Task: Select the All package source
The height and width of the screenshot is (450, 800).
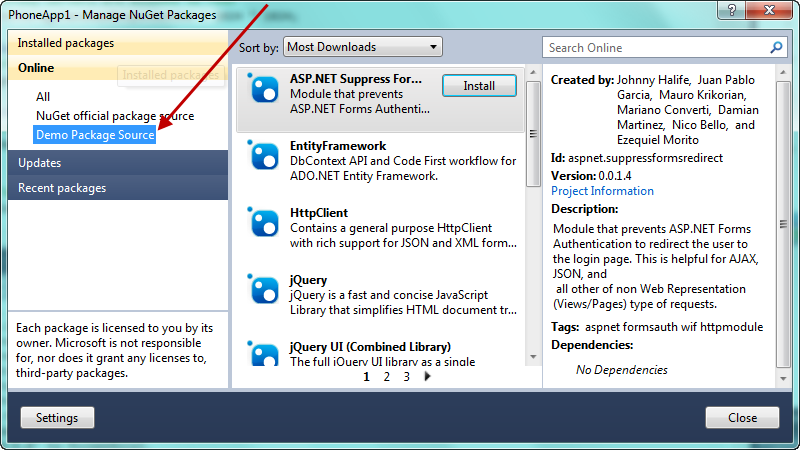Action: click(43, 97)
